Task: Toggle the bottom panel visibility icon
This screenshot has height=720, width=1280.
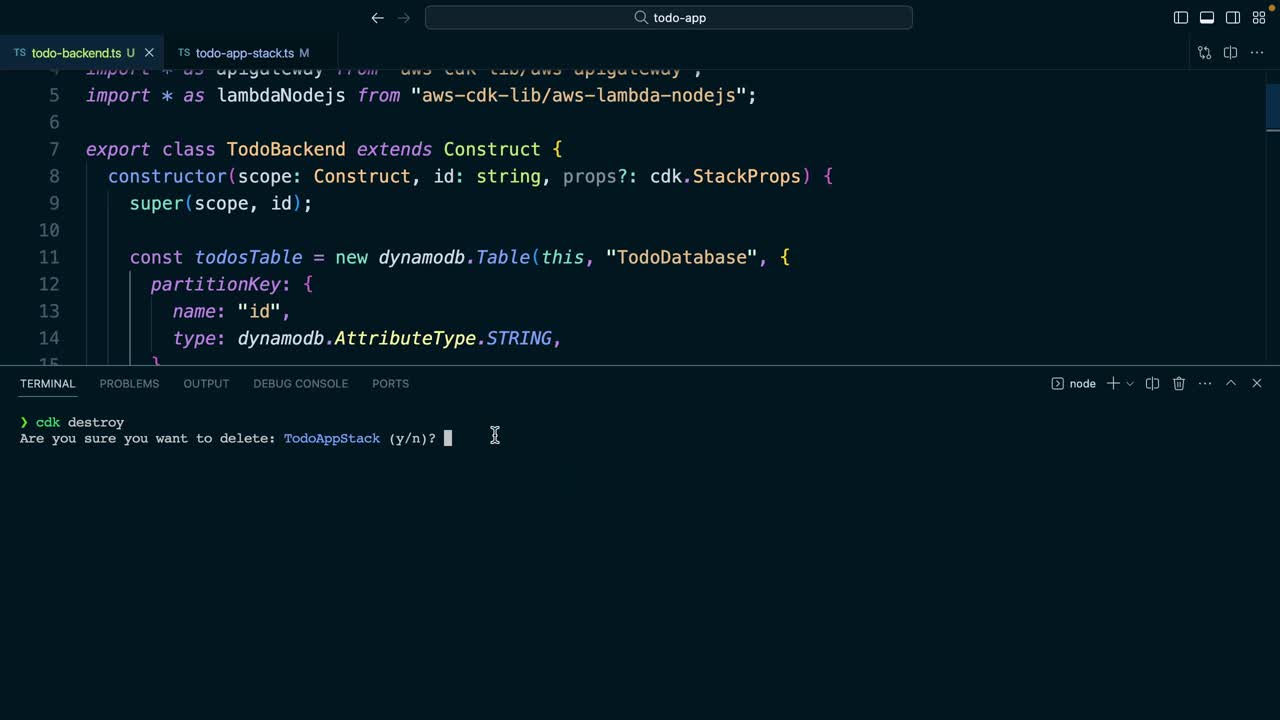Action: 1207,18
